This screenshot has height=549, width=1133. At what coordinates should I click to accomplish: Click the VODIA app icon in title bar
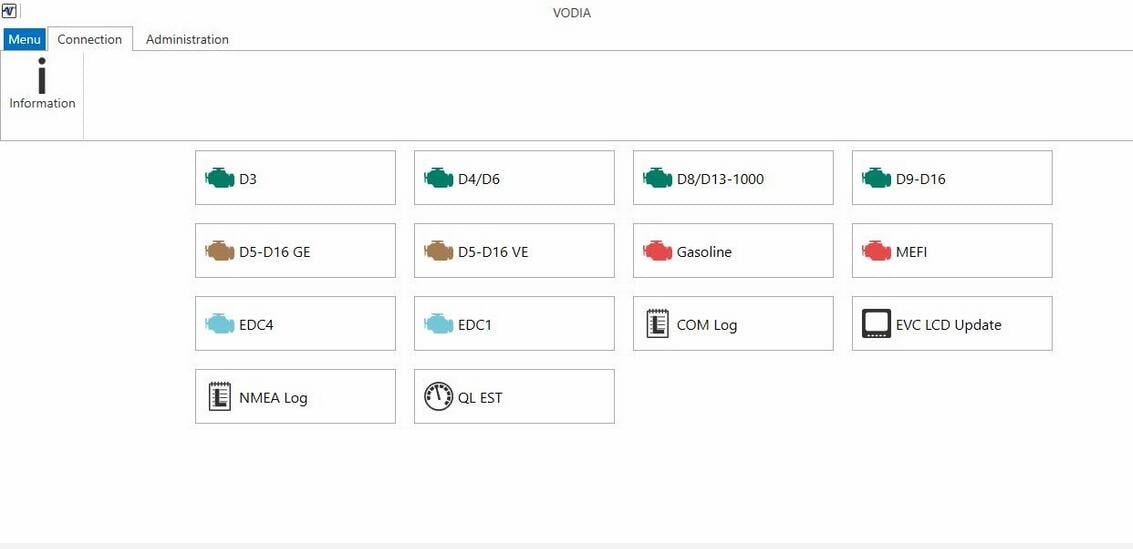(9, 12)
